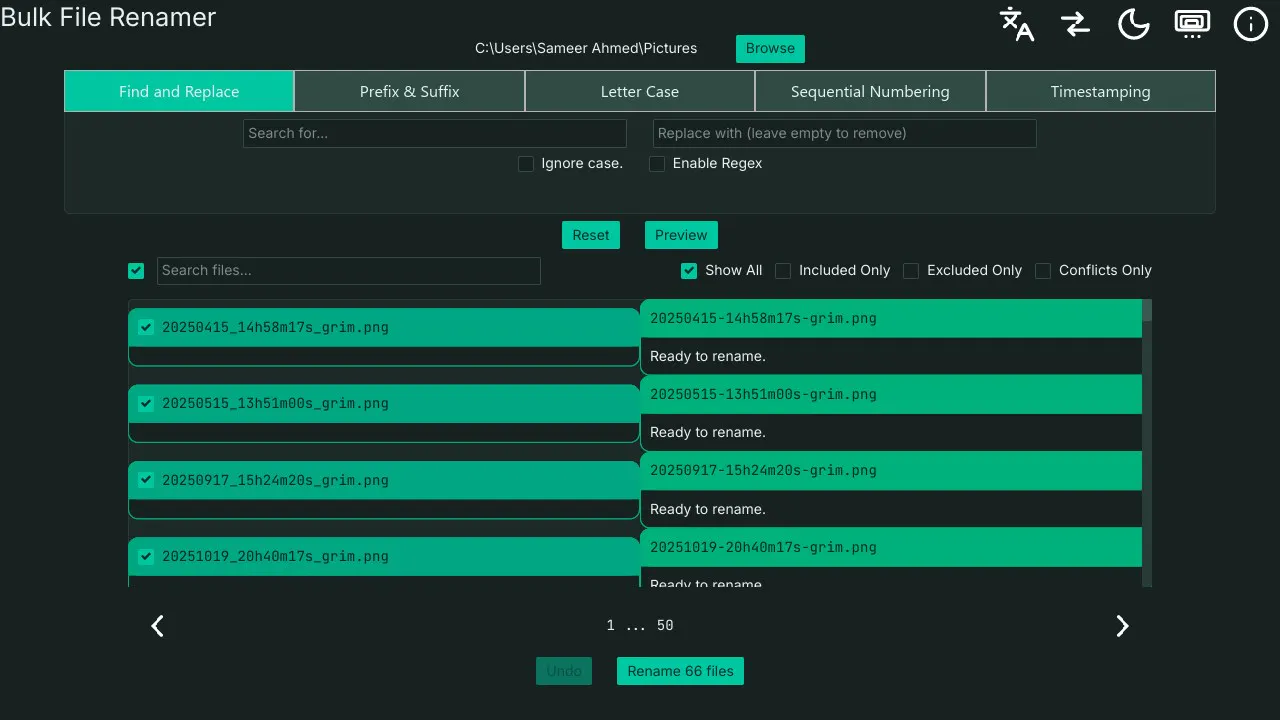Switch to the Prefix & Suffix tab

click(x=410, y=91)
